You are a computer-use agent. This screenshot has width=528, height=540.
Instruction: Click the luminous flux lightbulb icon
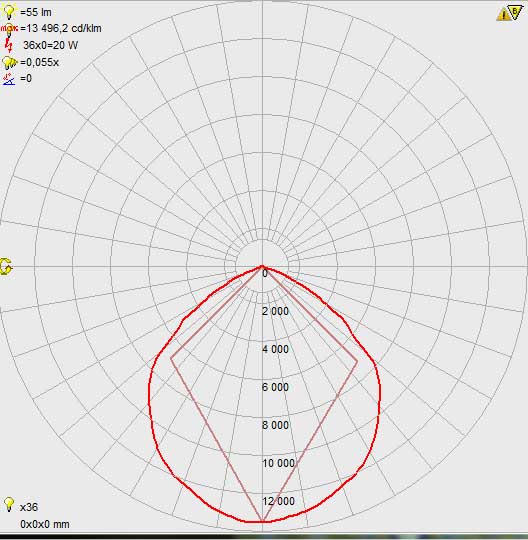point(9,11)
